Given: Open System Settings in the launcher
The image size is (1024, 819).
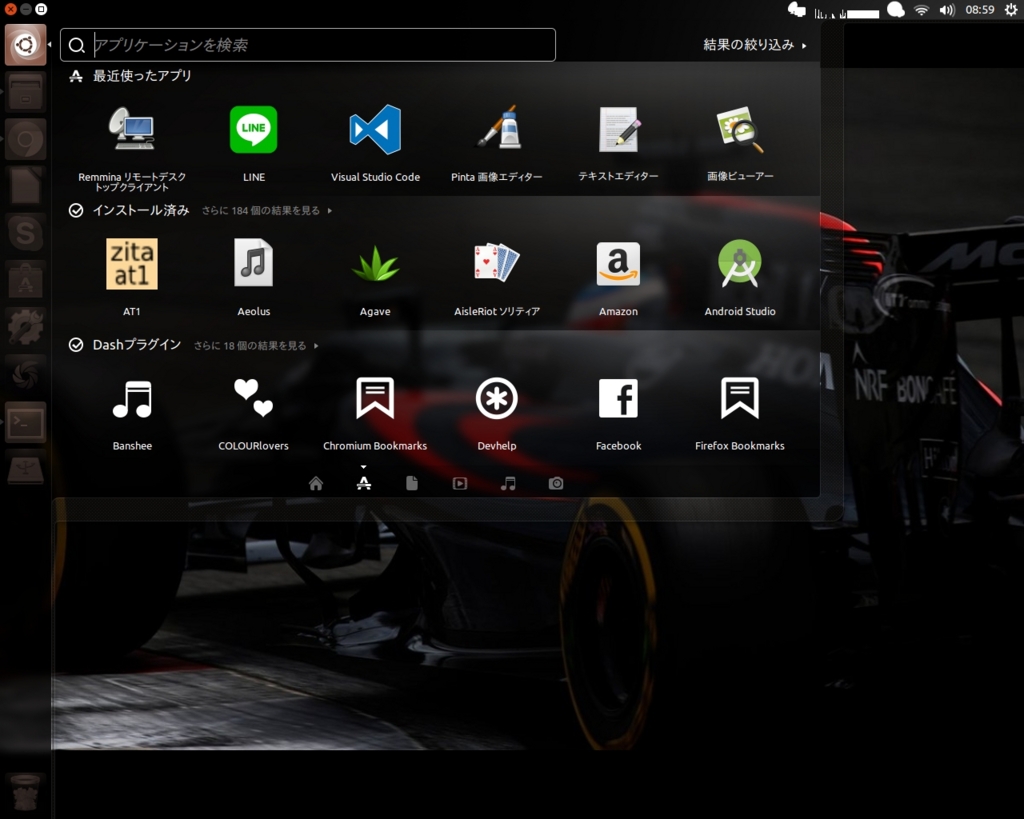Looking at the screenshot, I should pos(25,328).
